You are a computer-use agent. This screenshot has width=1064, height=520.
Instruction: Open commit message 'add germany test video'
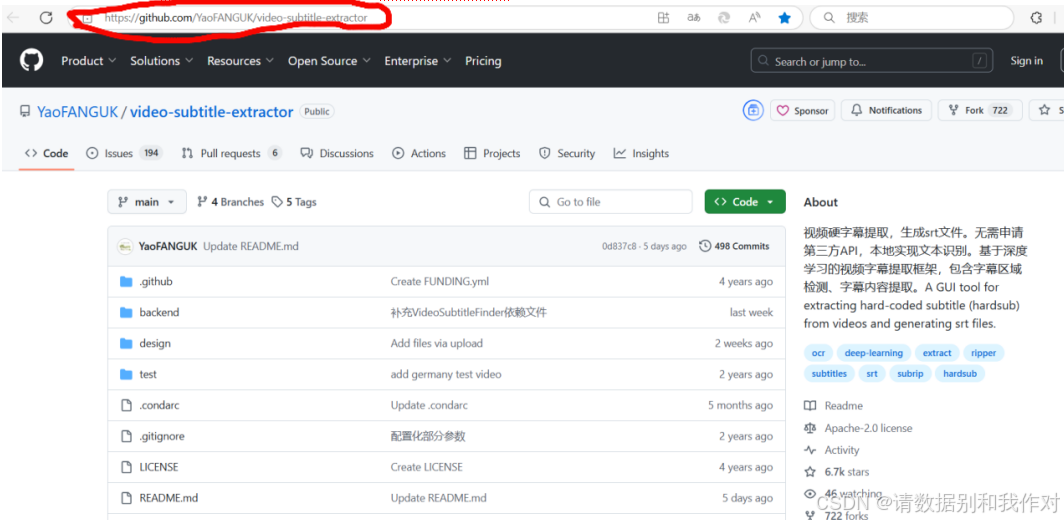(446, 375)
